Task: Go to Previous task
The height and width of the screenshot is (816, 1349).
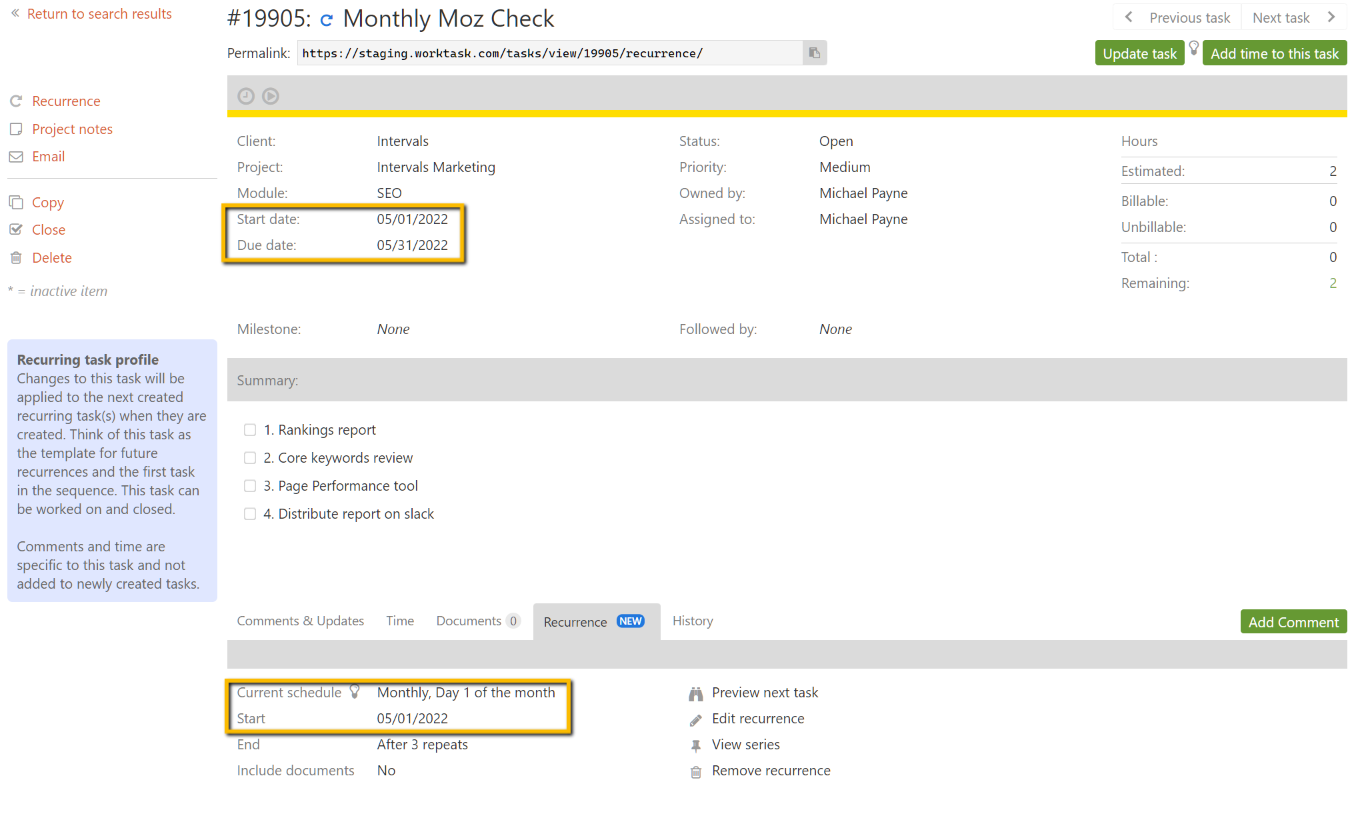Action: [x=1177, y=18]
